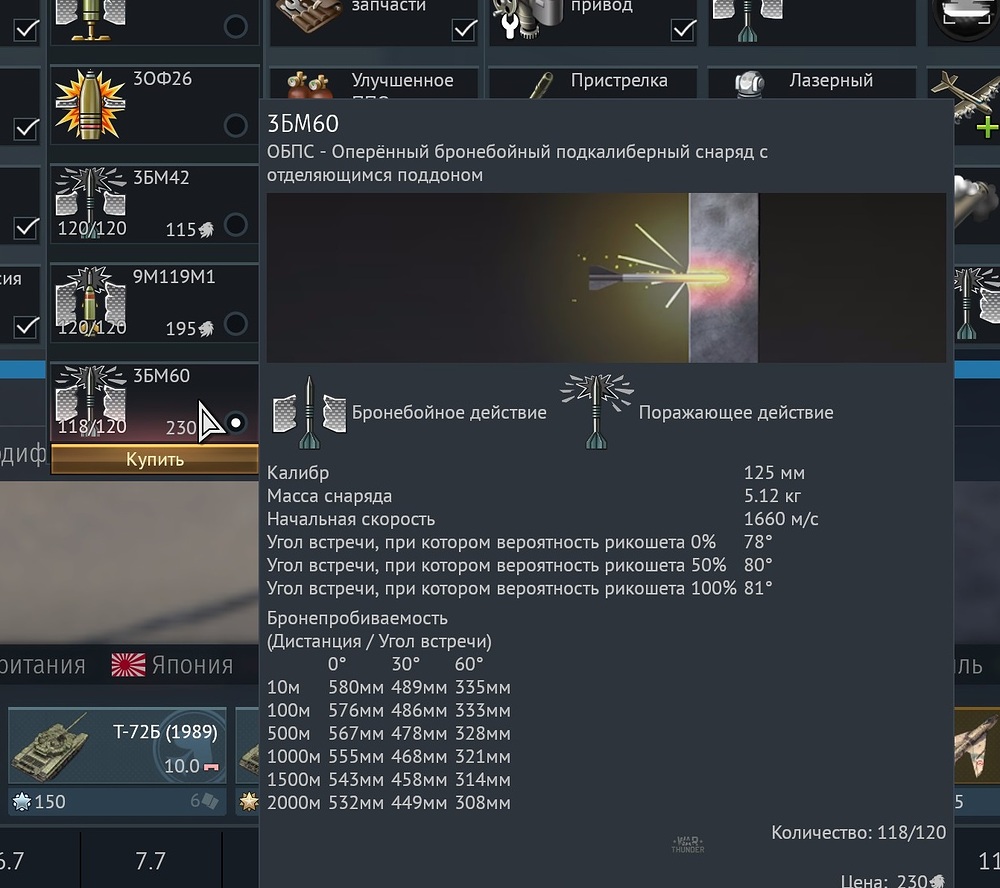Click the 468мм penetration value
The height and width of the screenshot is (888, 1000).
pos(419,757)
